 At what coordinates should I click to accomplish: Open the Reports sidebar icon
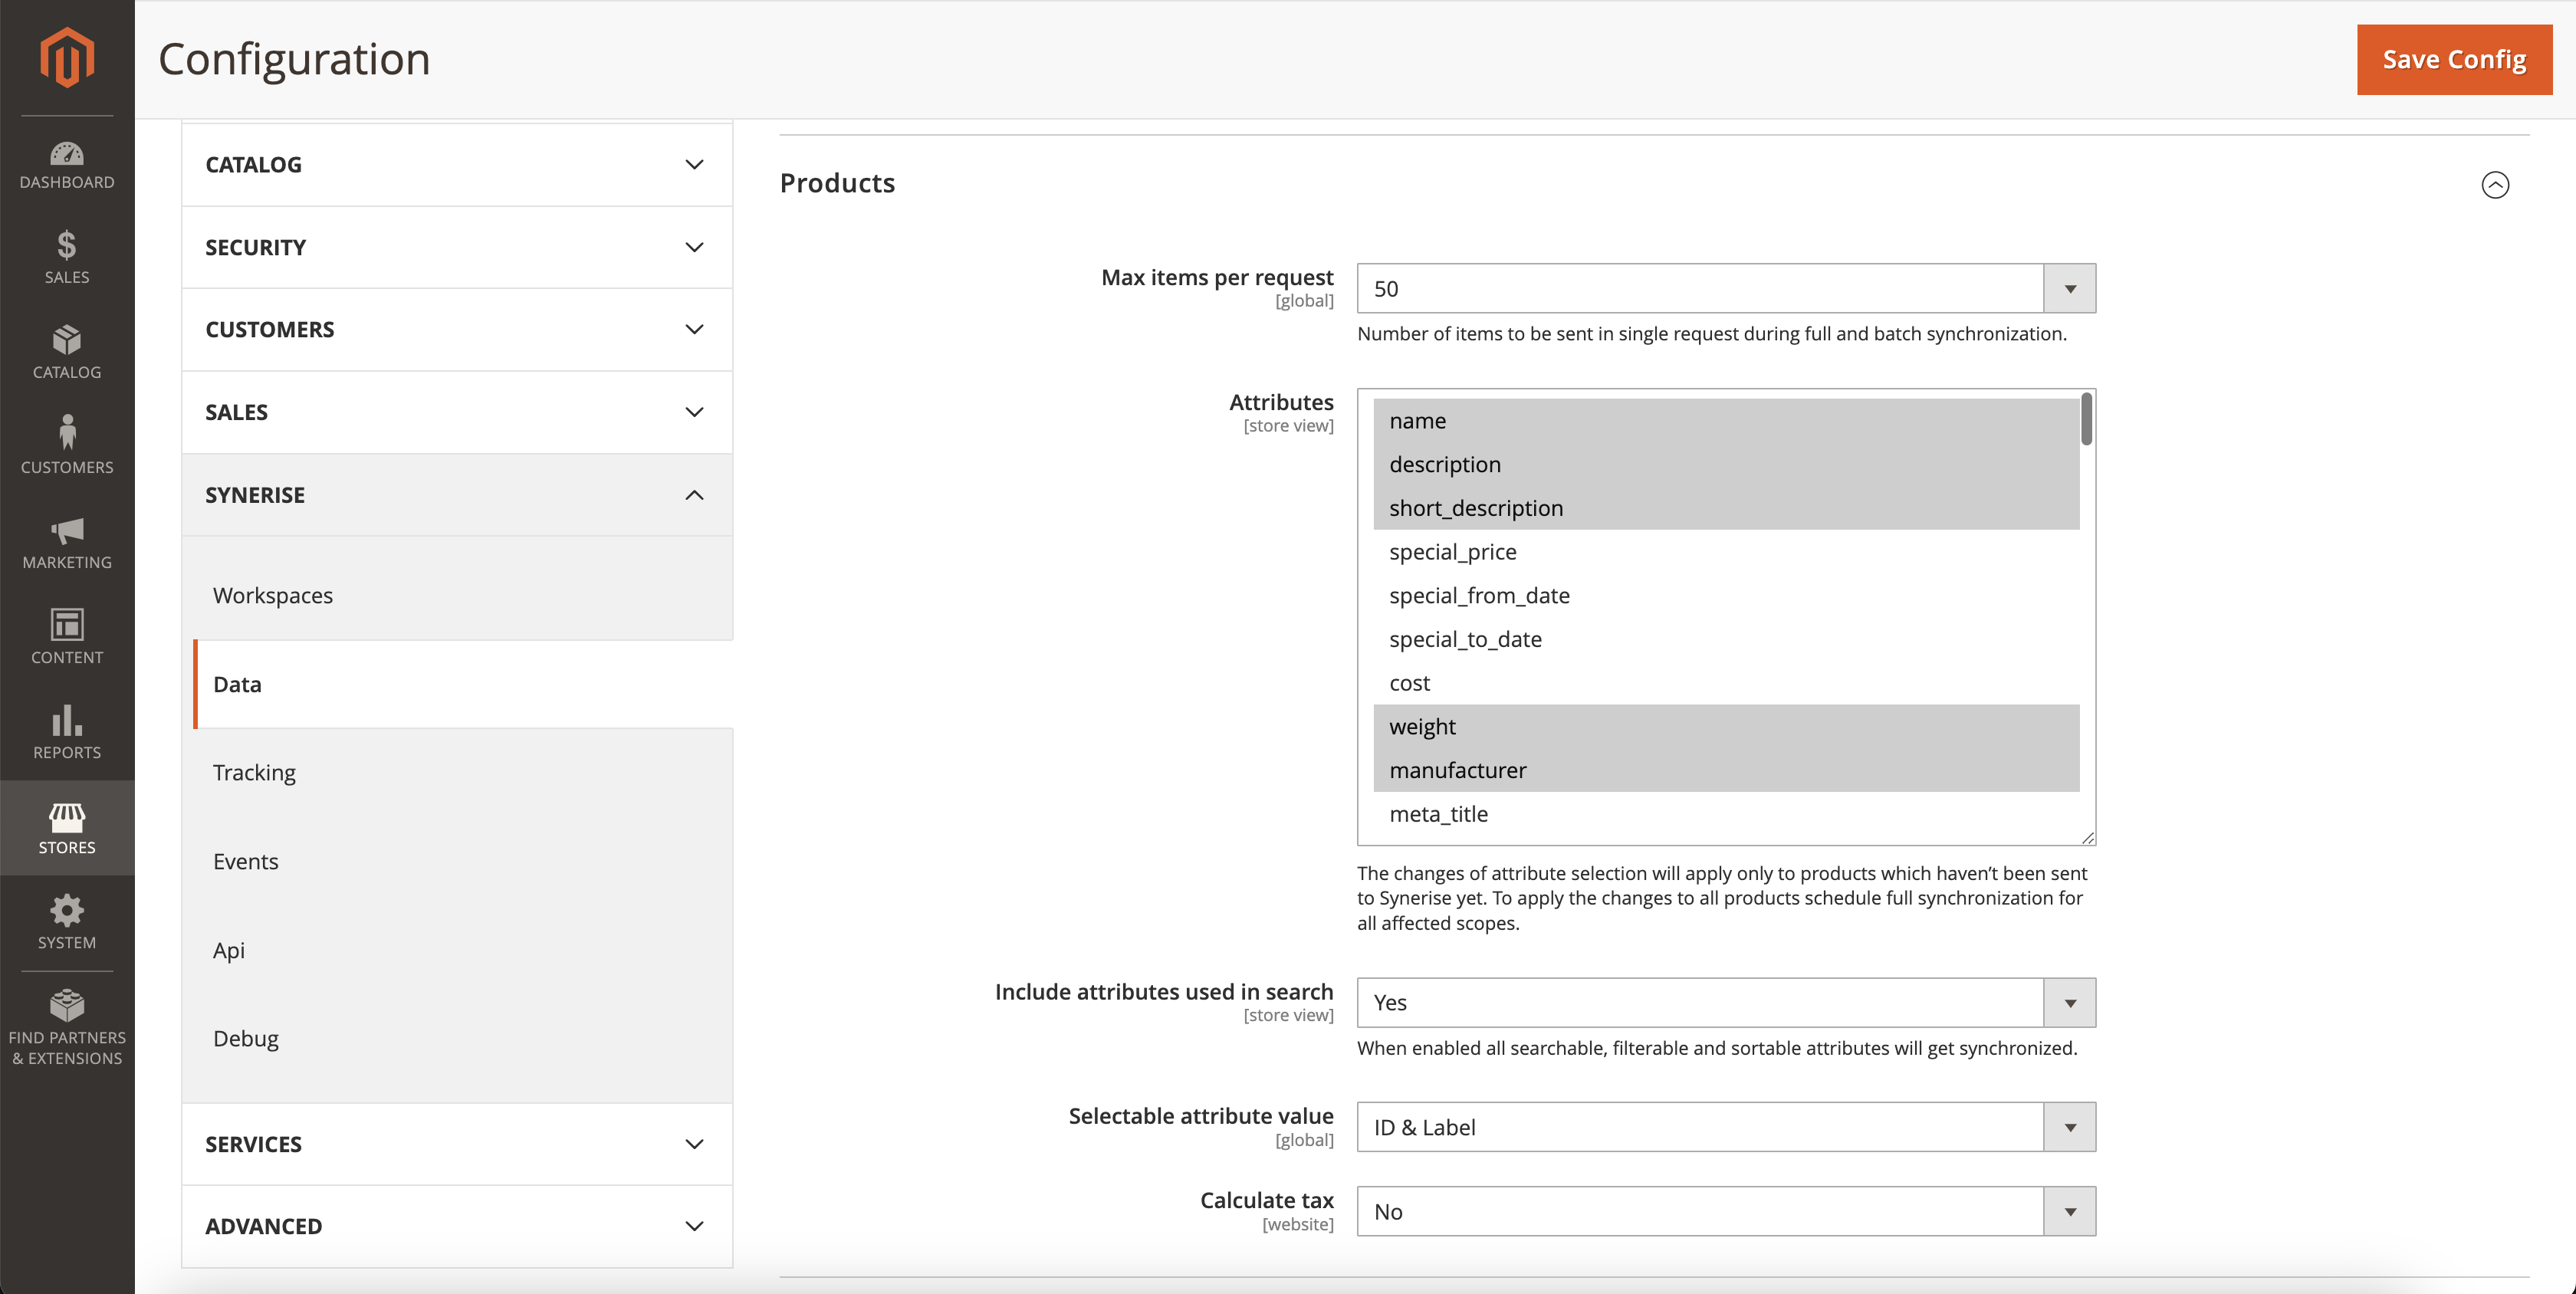(66, 733)
